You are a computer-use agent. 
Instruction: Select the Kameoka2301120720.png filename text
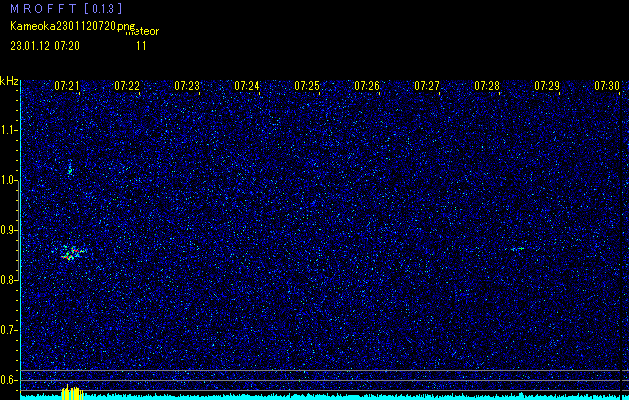[x=73, y=26]
